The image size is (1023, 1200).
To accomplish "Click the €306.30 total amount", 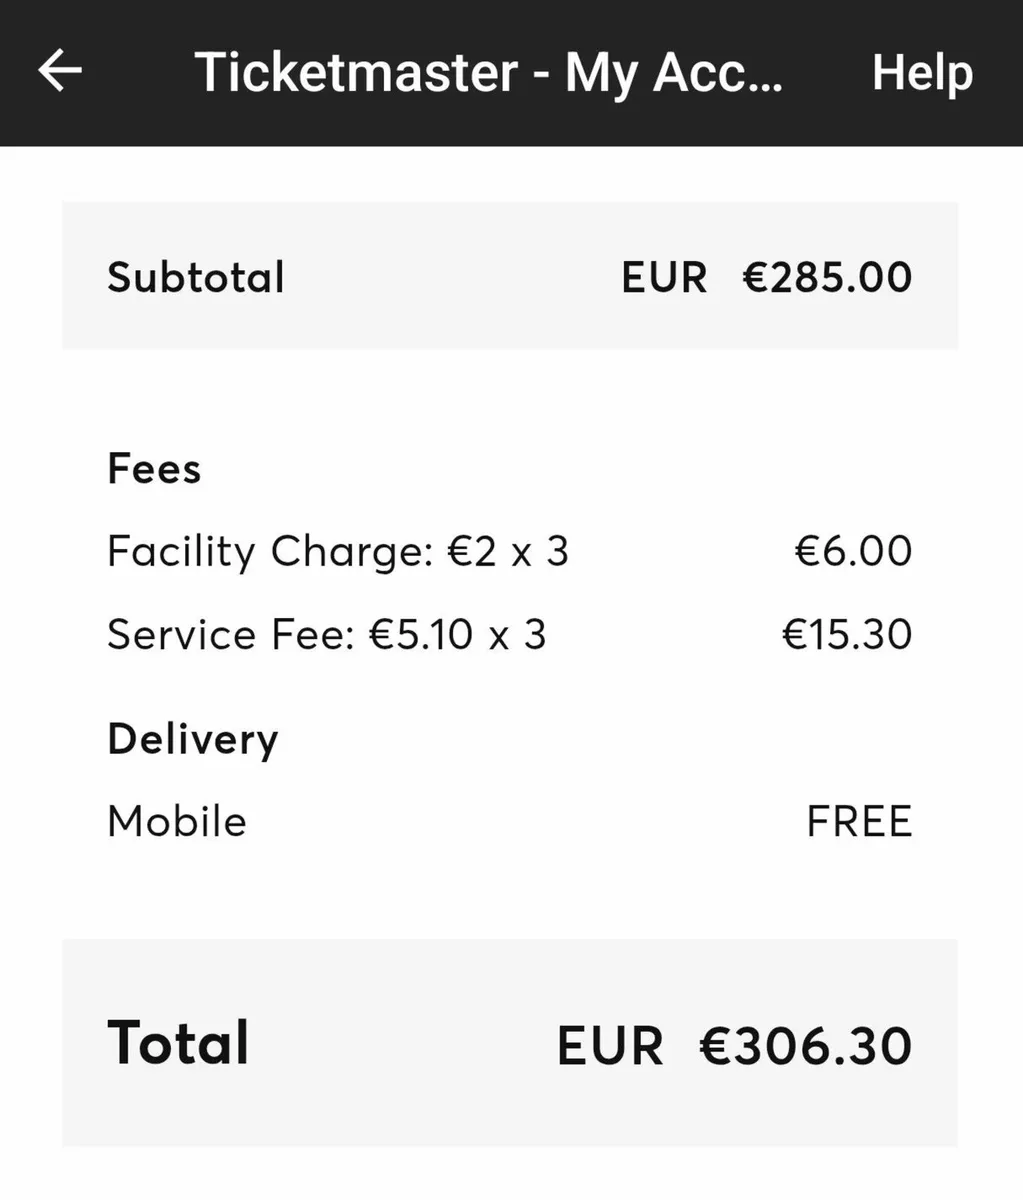I will (x=805, y=1046).
